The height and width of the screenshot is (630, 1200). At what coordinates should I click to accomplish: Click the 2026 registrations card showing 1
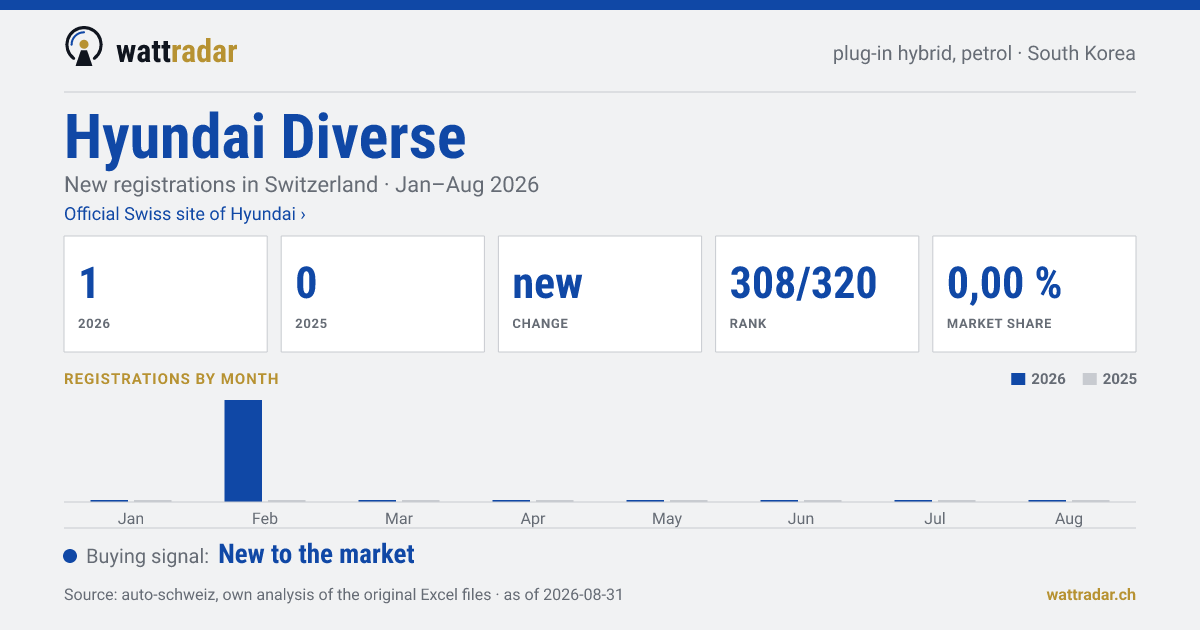click(x=166, y=294)
